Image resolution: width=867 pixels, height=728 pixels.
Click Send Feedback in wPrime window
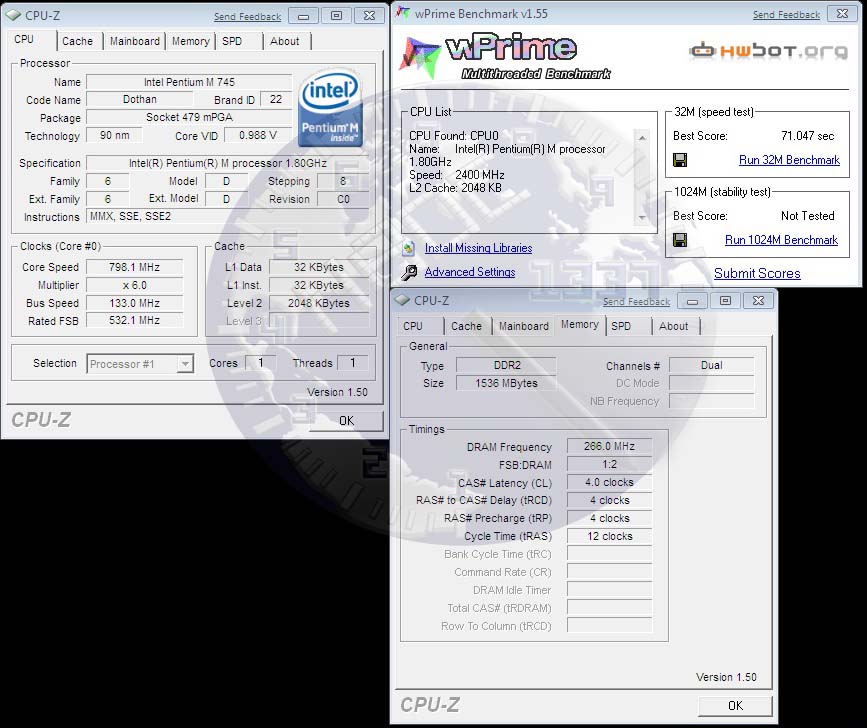[x=786, y=15]
